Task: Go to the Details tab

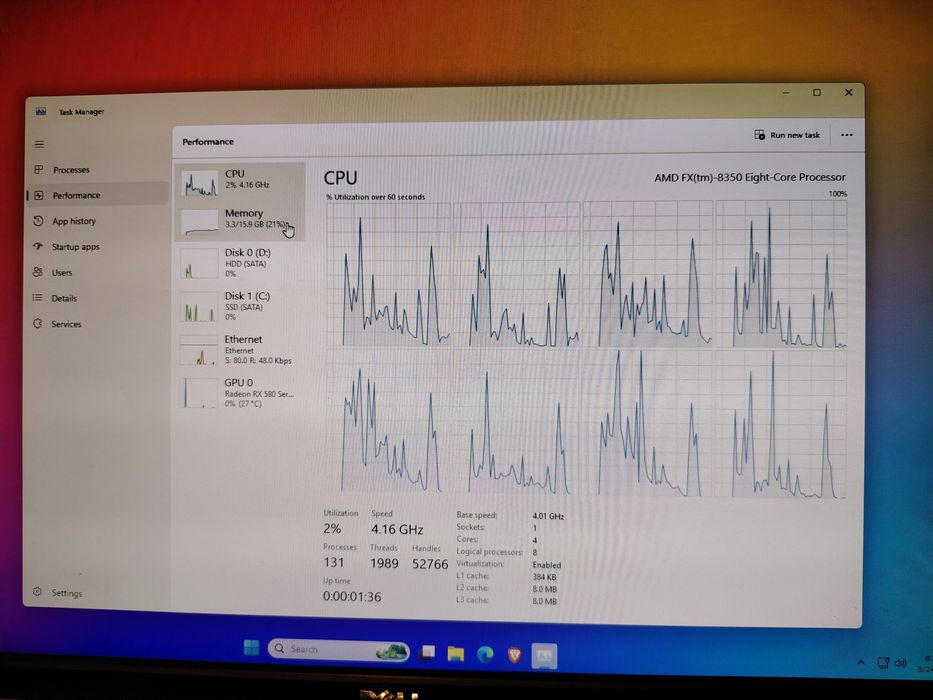Action: [97, 298]
